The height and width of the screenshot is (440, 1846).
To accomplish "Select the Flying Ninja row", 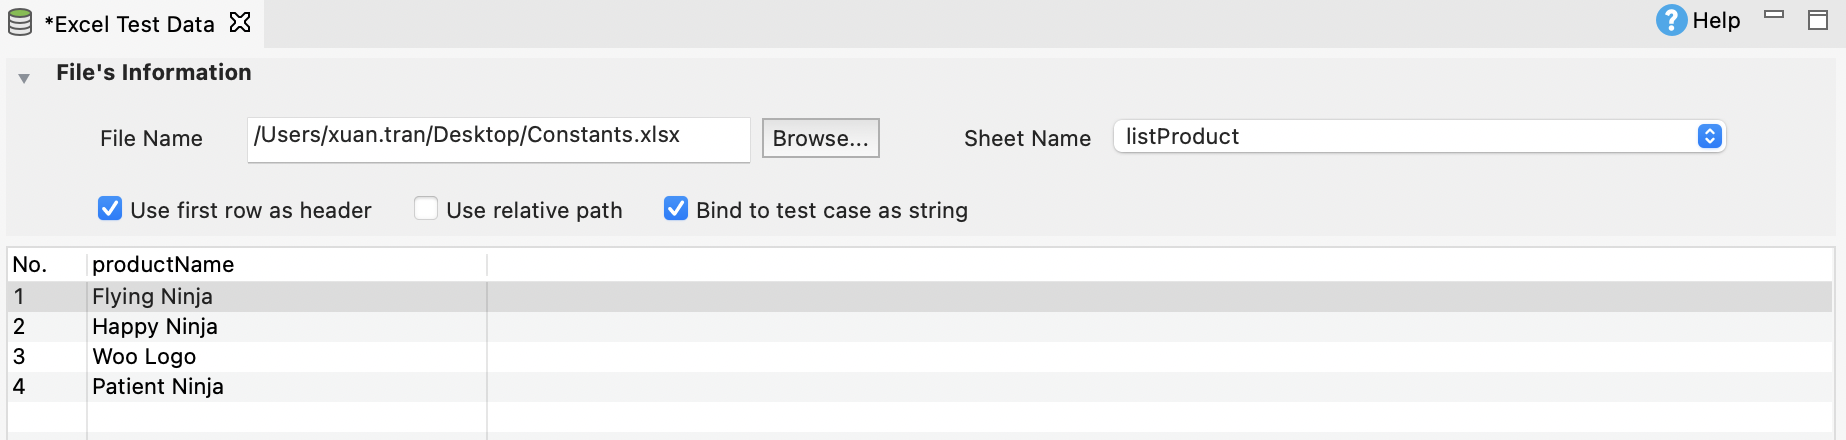I will [x=152, y=297].
